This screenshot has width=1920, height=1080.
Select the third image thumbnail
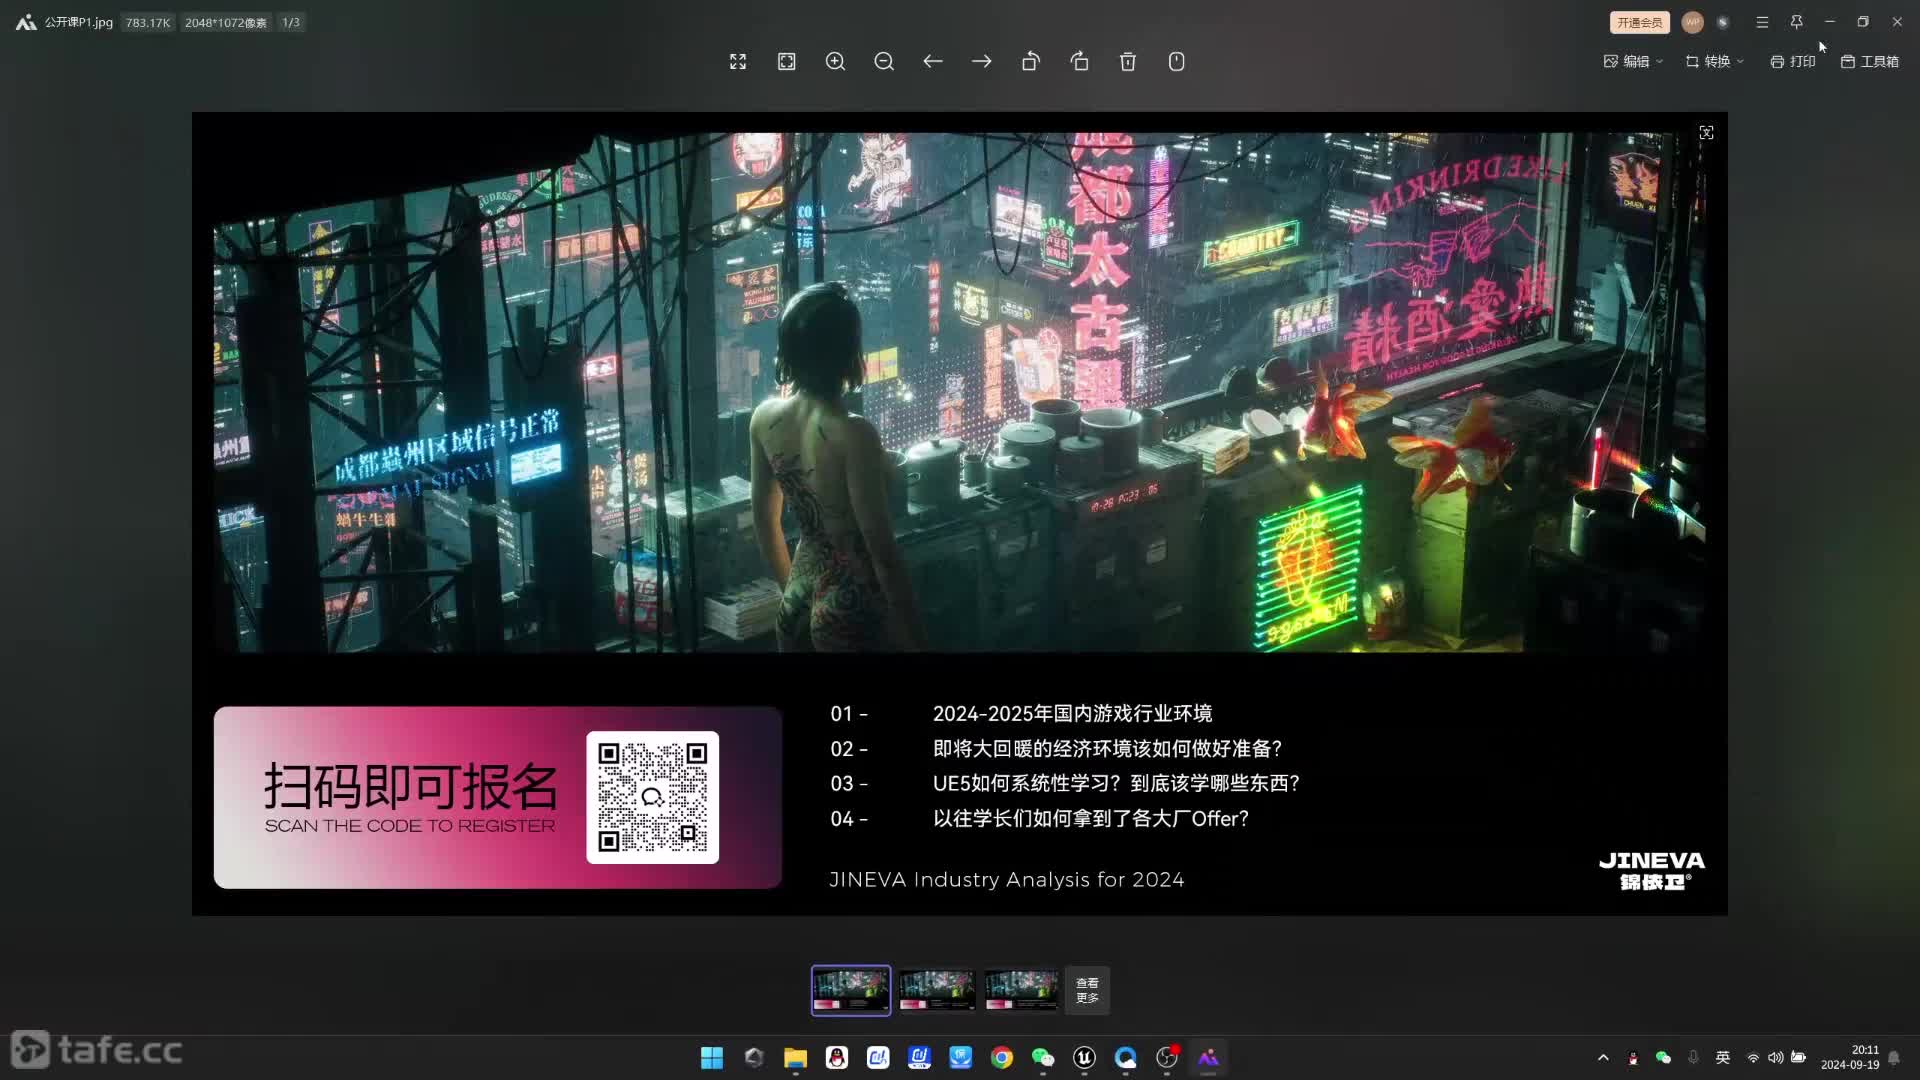point(1021,990)
